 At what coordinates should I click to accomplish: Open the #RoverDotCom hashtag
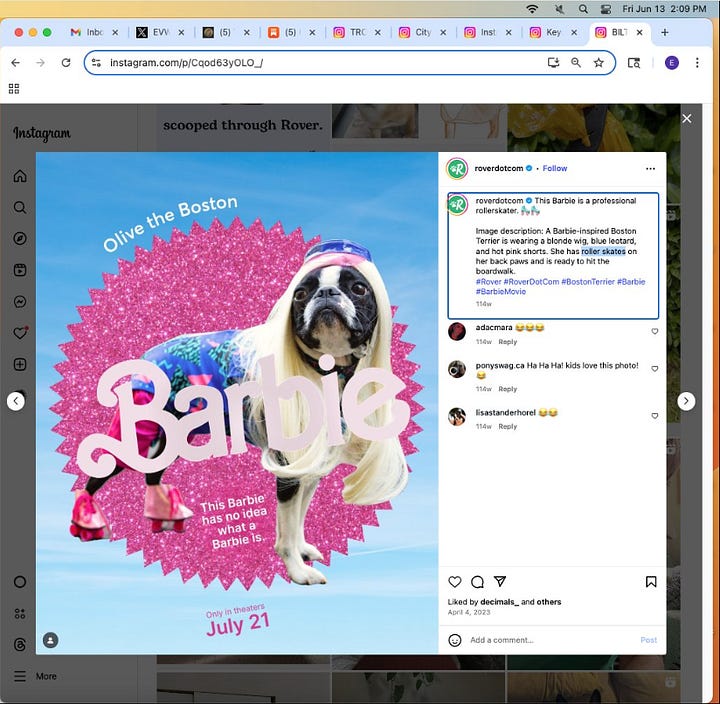click(531, 282)
